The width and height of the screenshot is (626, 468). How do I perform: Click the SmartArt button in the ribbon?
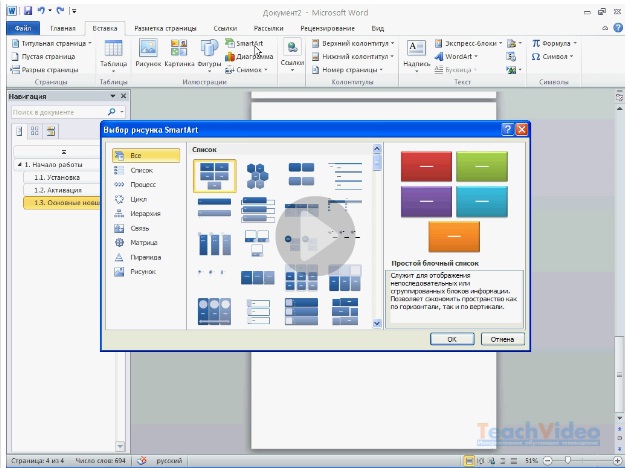tap(244, 43)
